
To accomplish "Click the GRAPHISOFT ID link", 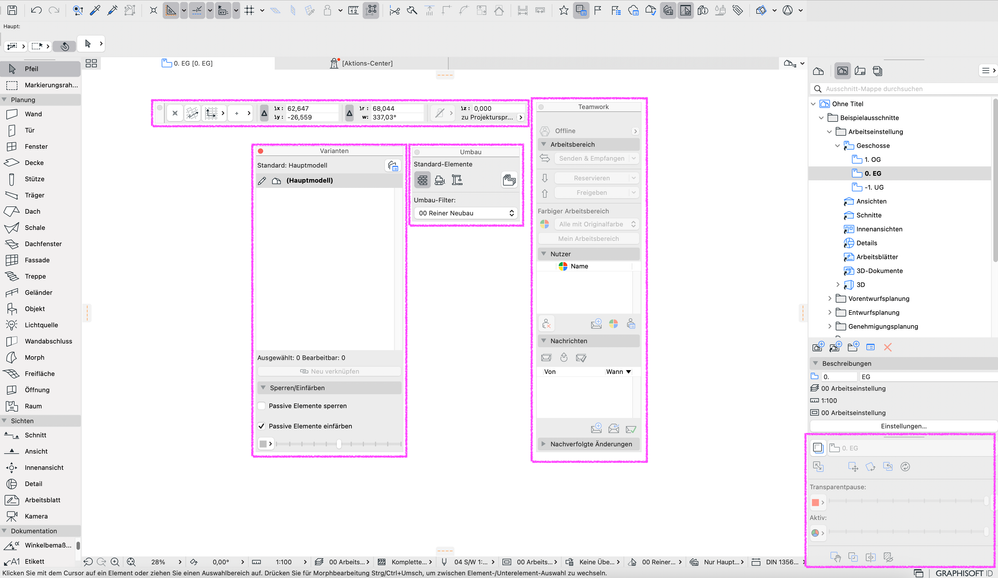I will (x=963, y=574).
